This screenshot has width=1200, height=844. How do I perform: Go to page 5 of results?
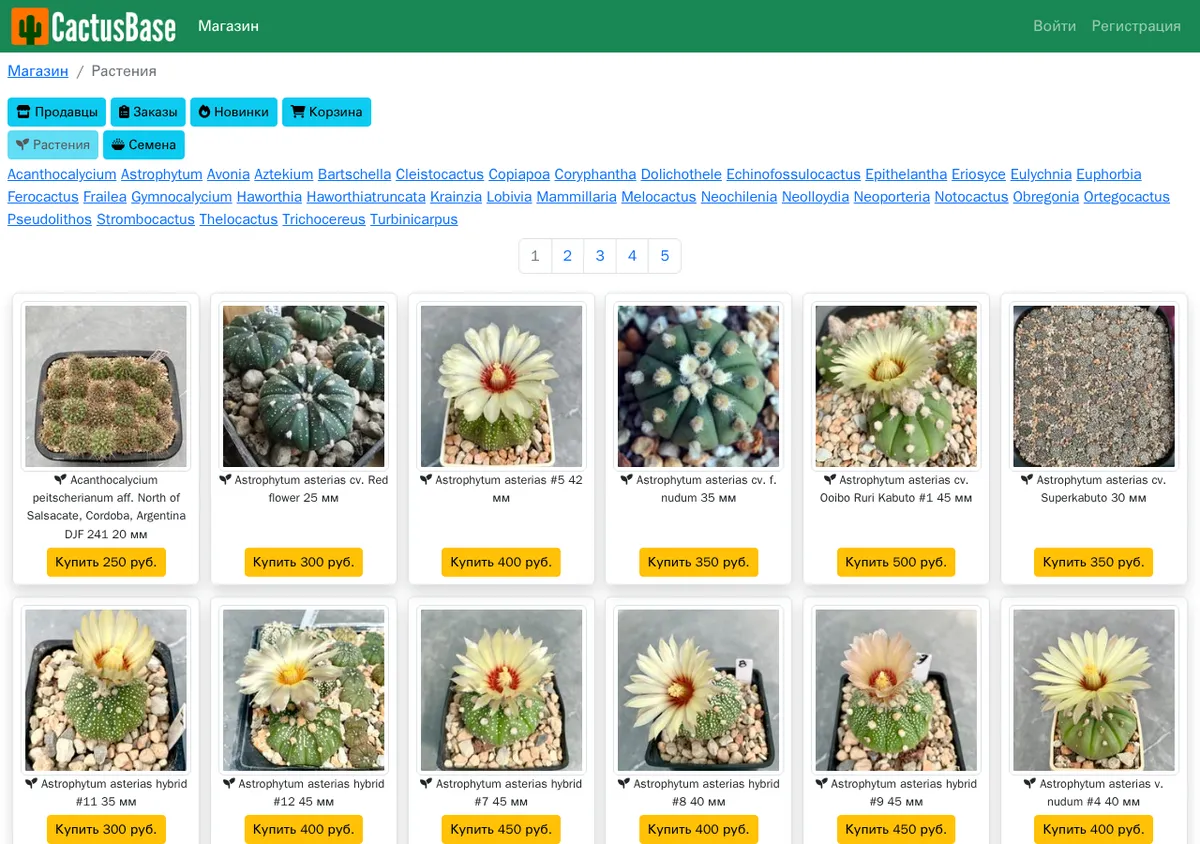click(x=664, y=256)
